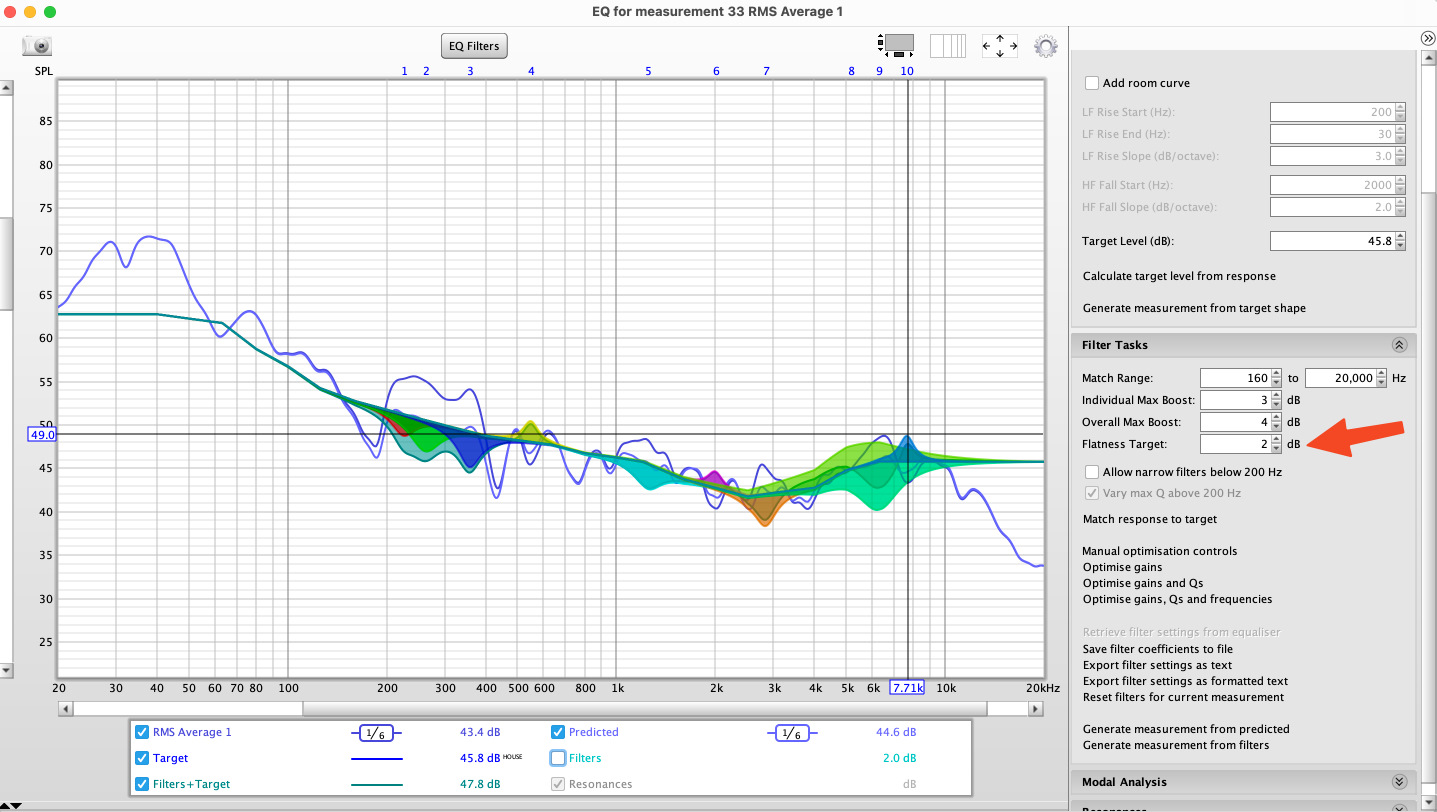
Task: Toggle RMS Average 1 trace visibility
Action: click(x=142, y=732)
